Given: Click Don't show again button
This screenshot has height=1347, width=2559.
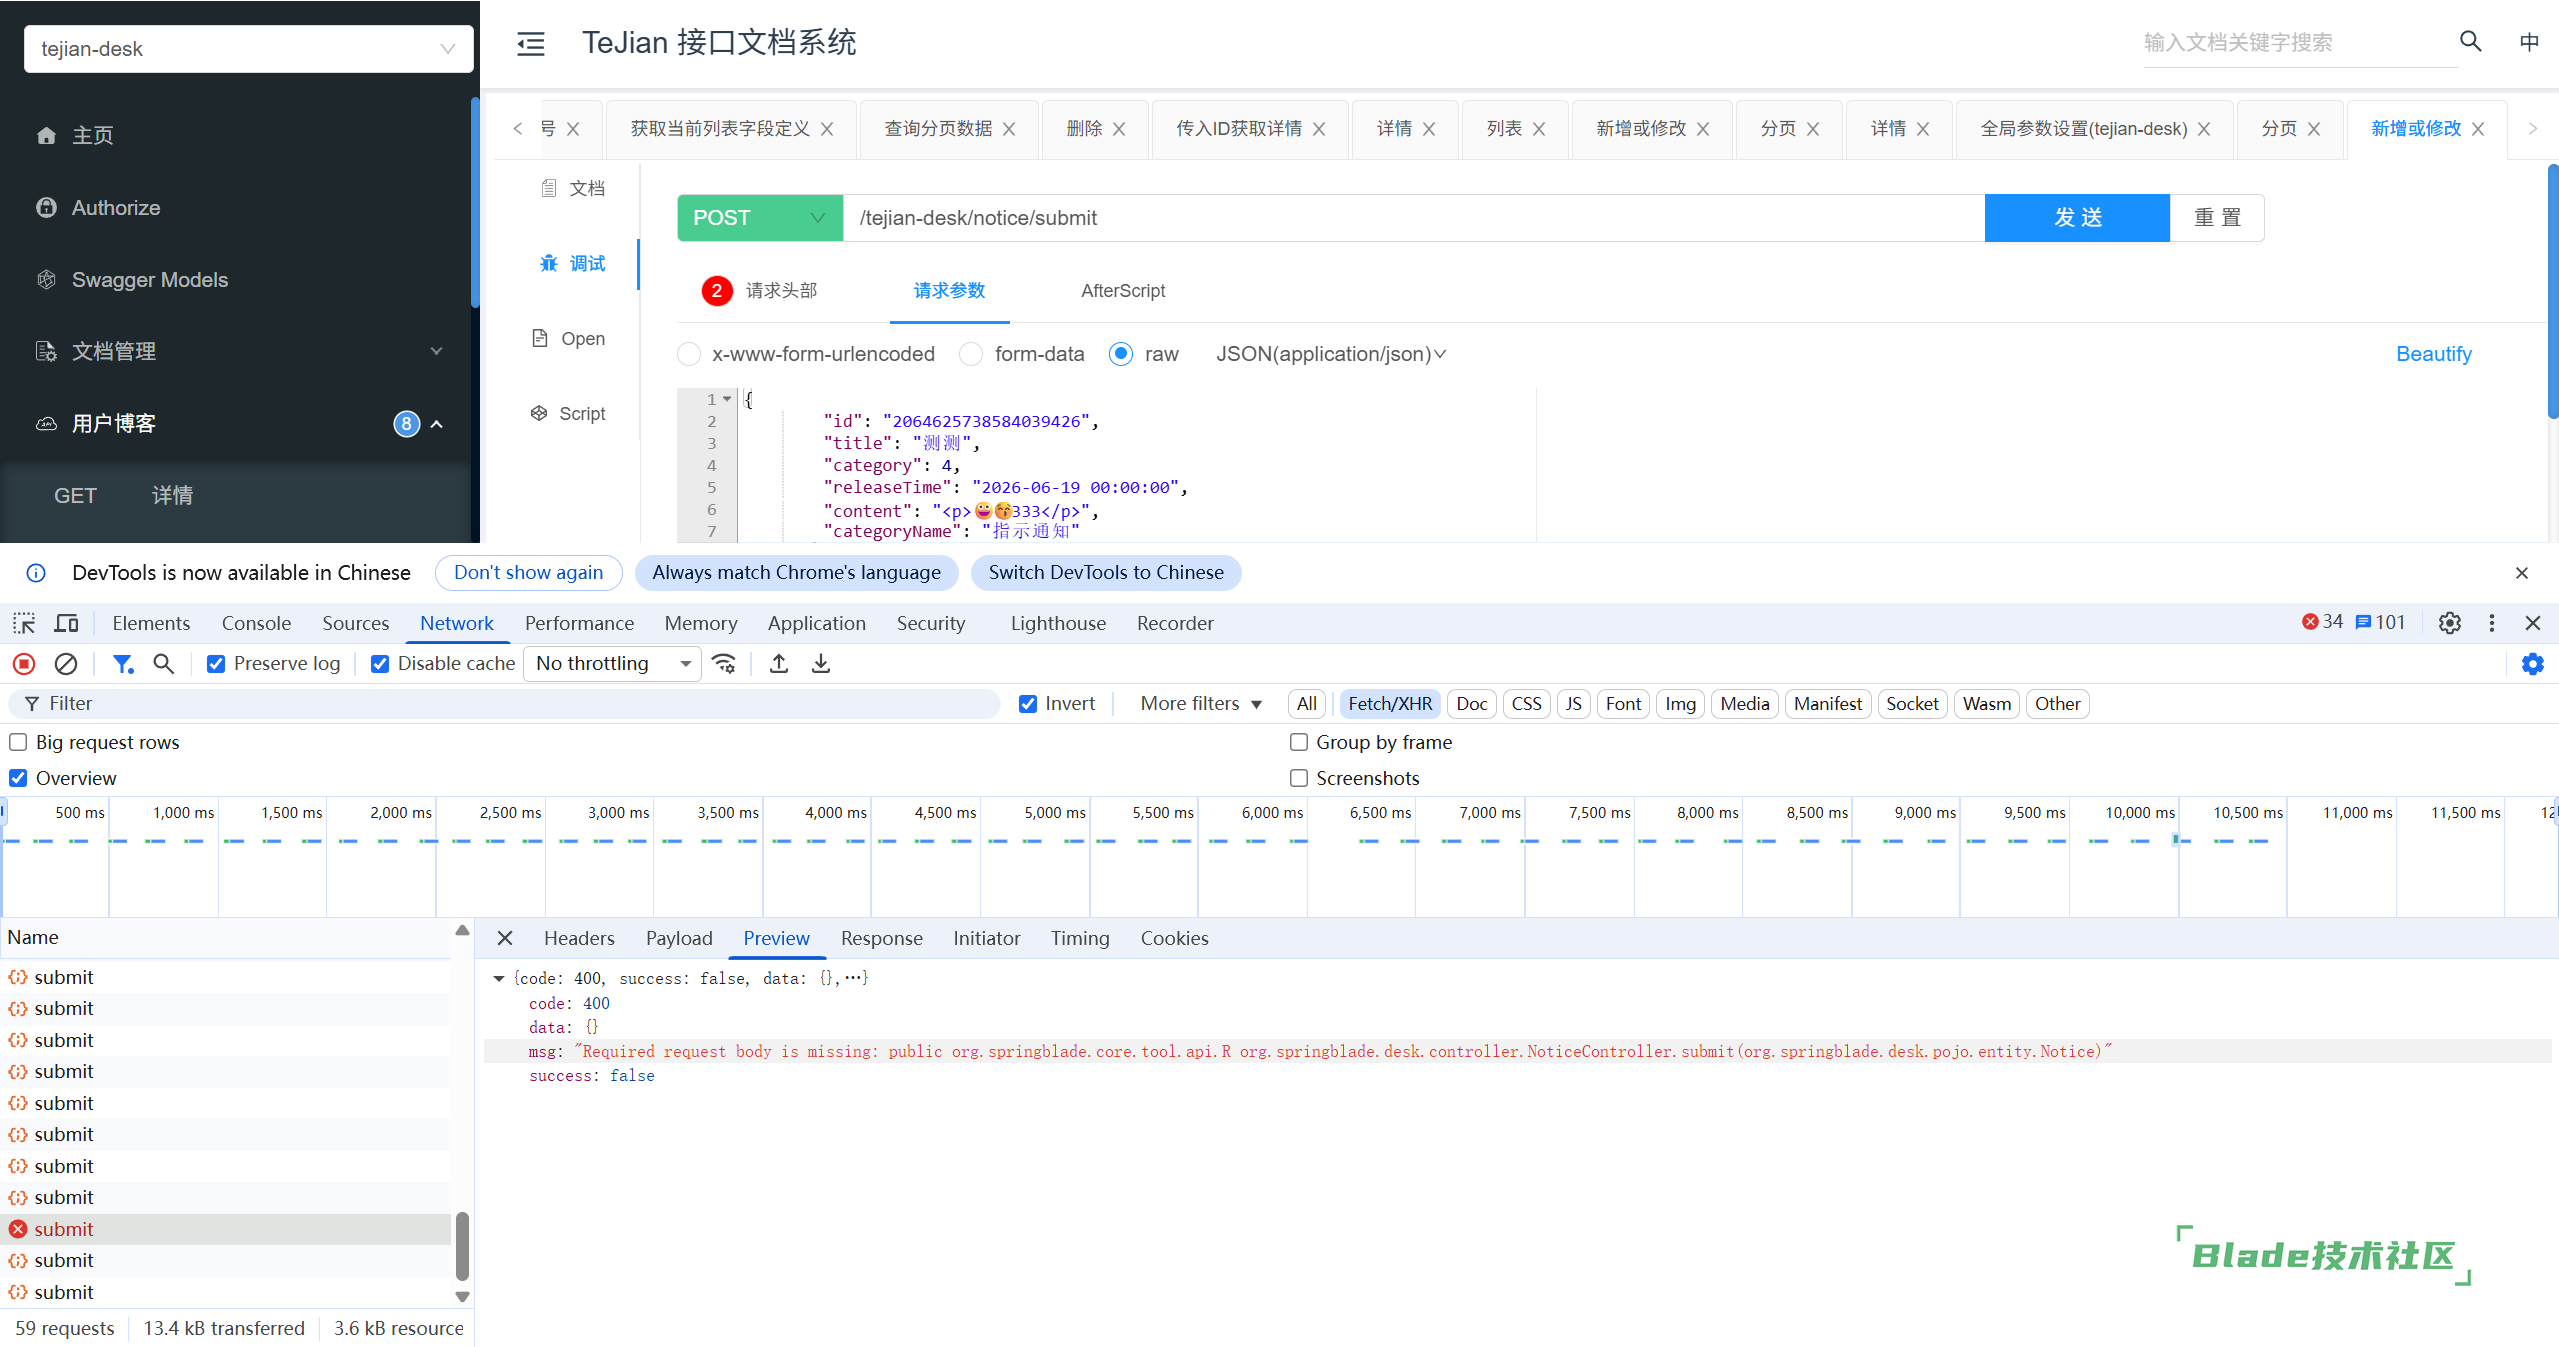Looking at the screenshot, I should point(528,573).
